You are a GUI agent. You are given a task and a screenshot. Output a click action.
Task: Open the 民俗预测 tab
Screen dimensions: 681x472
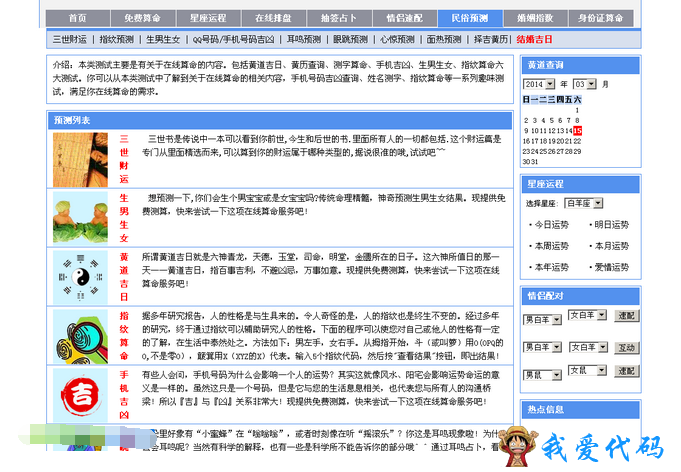(470, 18)
